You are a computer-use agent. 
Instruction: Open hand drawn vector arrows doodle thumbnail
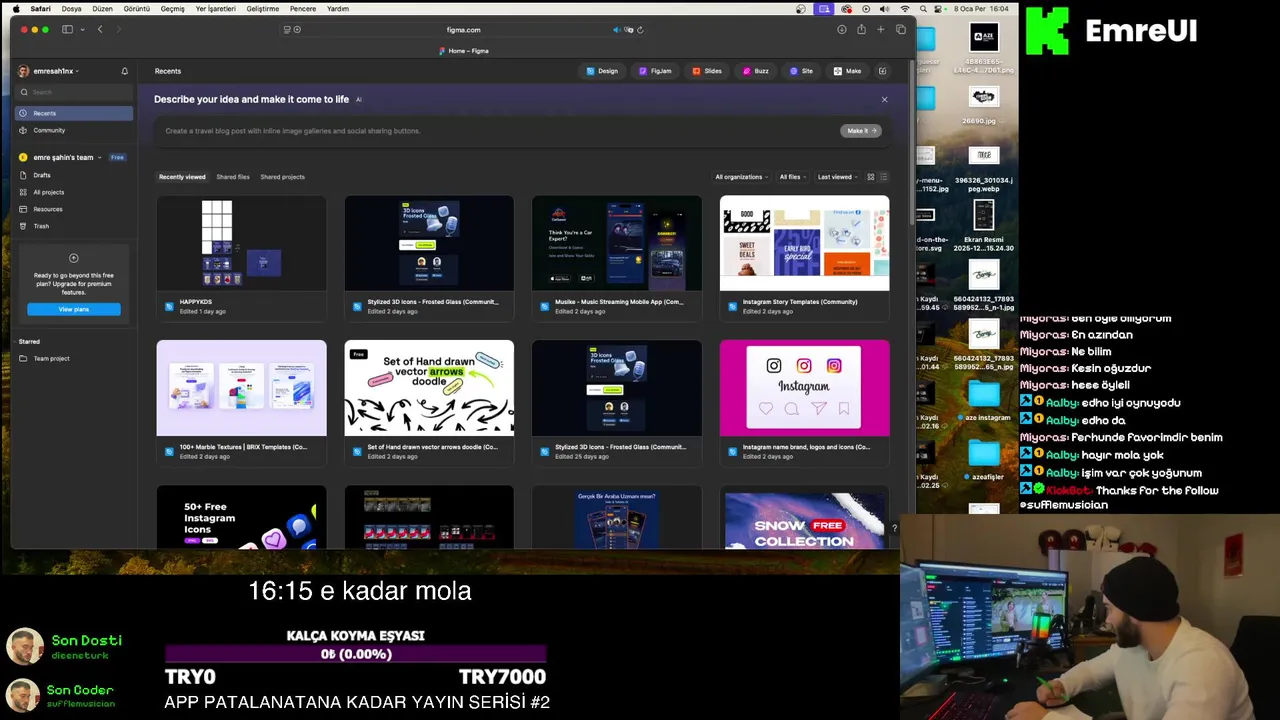click(429, 388)
